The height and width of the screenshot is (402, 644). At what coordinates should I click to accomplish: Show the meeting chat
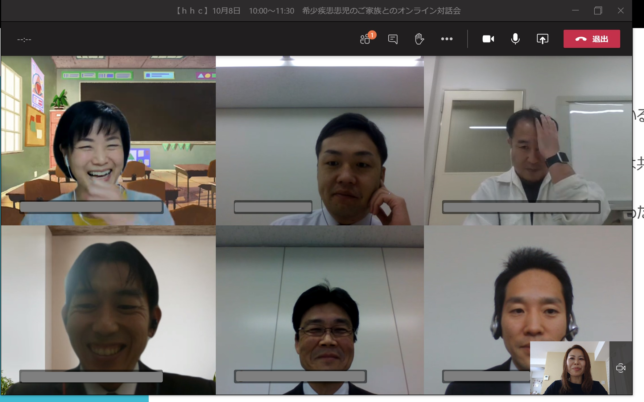tap(393, 39)
